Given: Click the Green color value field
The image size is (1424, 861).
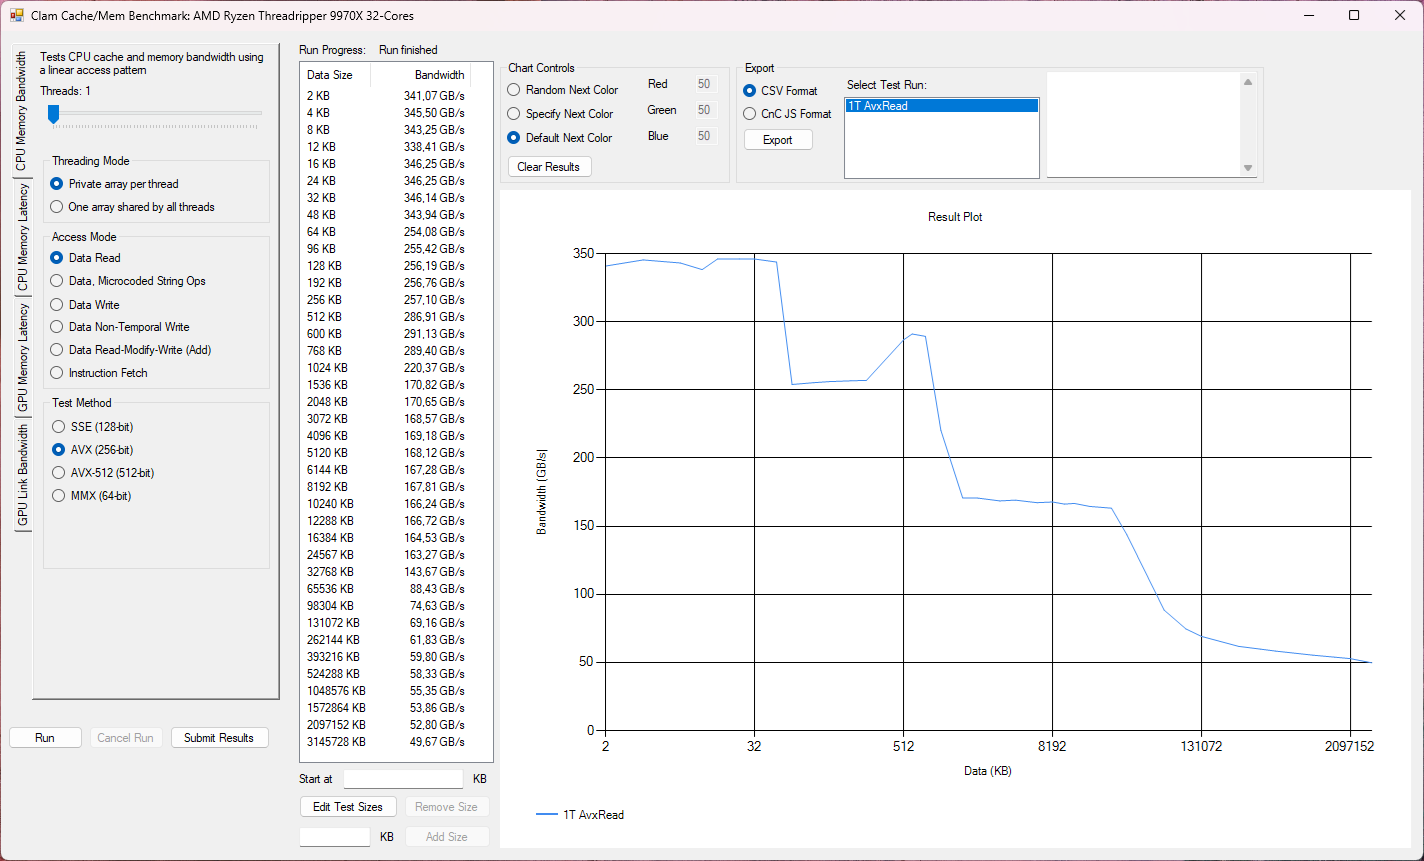Looking at the screenshot, I should (x=704, y=110).
